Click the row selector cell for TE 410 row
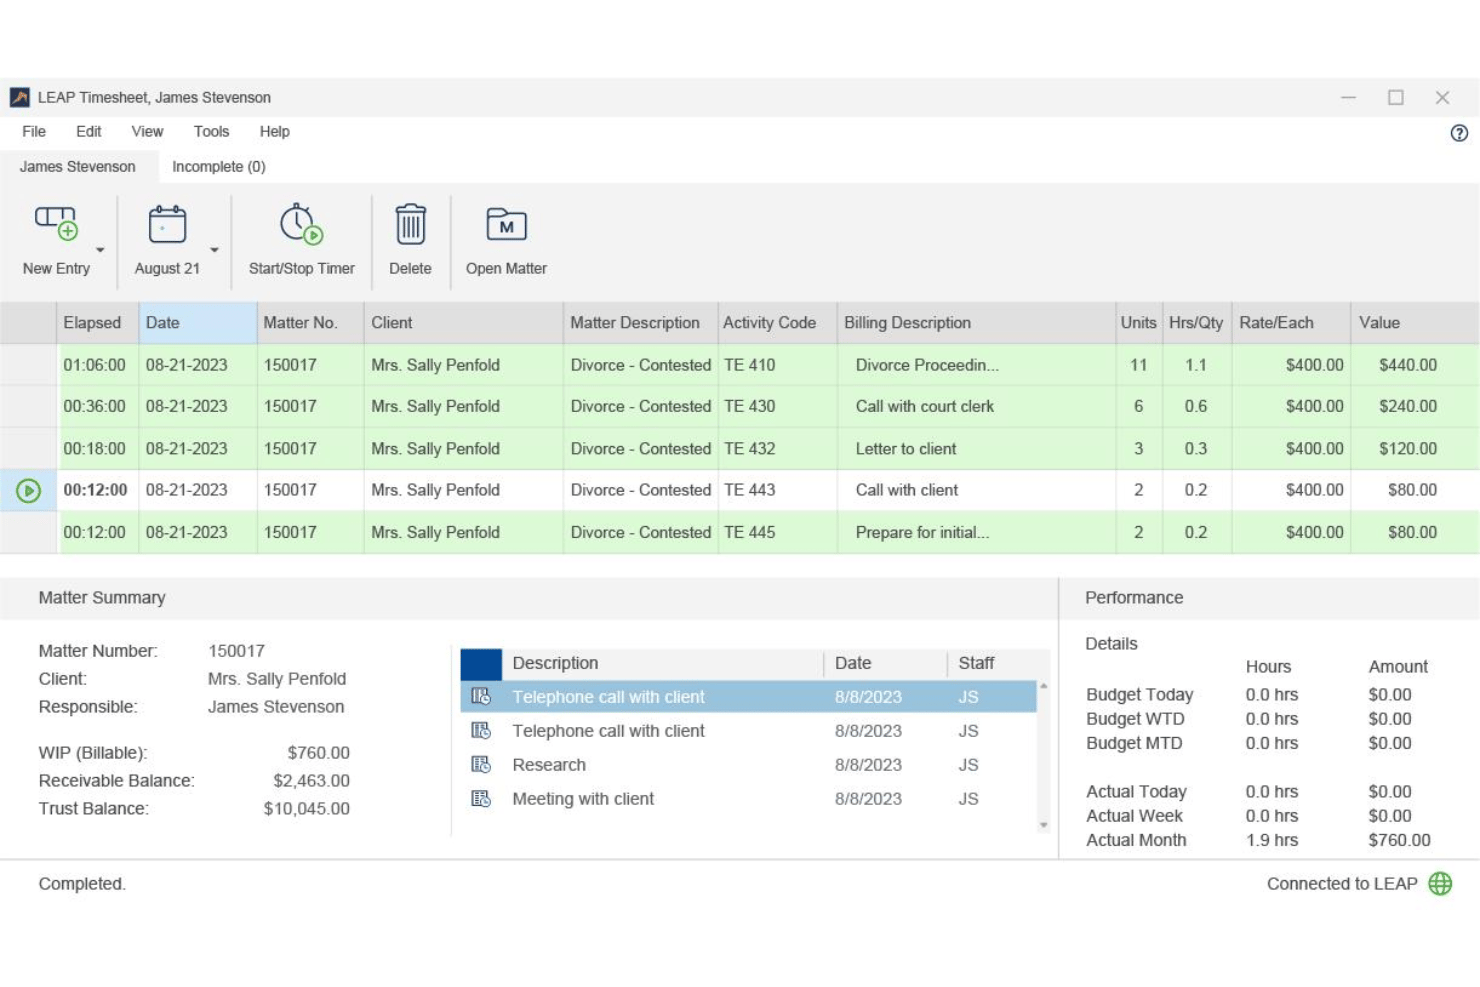Image resolution: width=1480 pixels, height=987 pixels. tap(28, 365)
